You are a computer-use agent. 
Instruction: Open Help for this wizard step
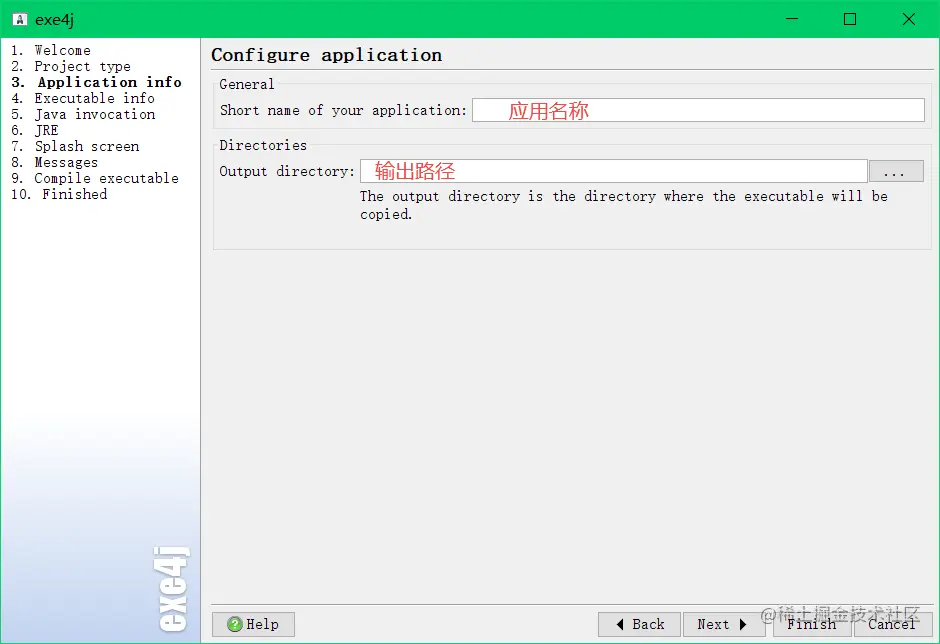click(253, 624)
